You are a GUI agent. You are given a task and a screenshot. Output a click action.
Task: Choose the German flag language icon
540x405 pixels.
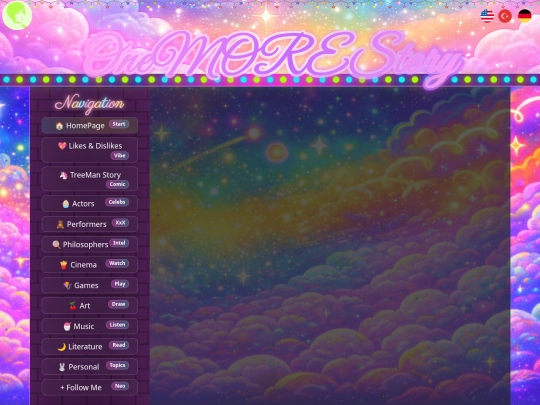(525, 16)
